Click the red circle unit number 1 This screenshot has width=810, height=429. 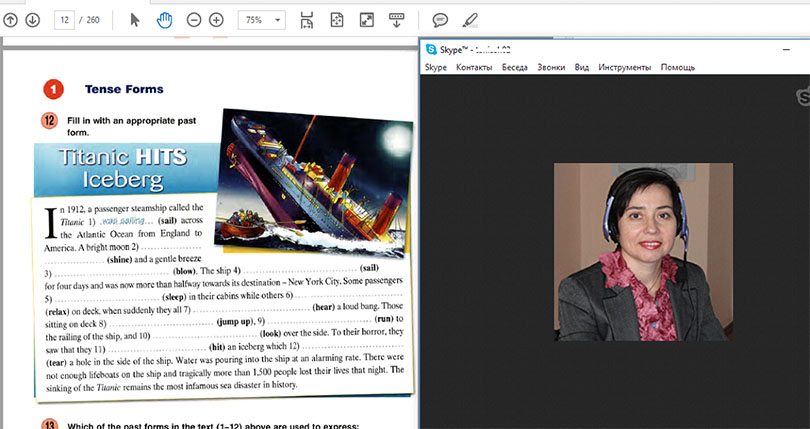54,89
